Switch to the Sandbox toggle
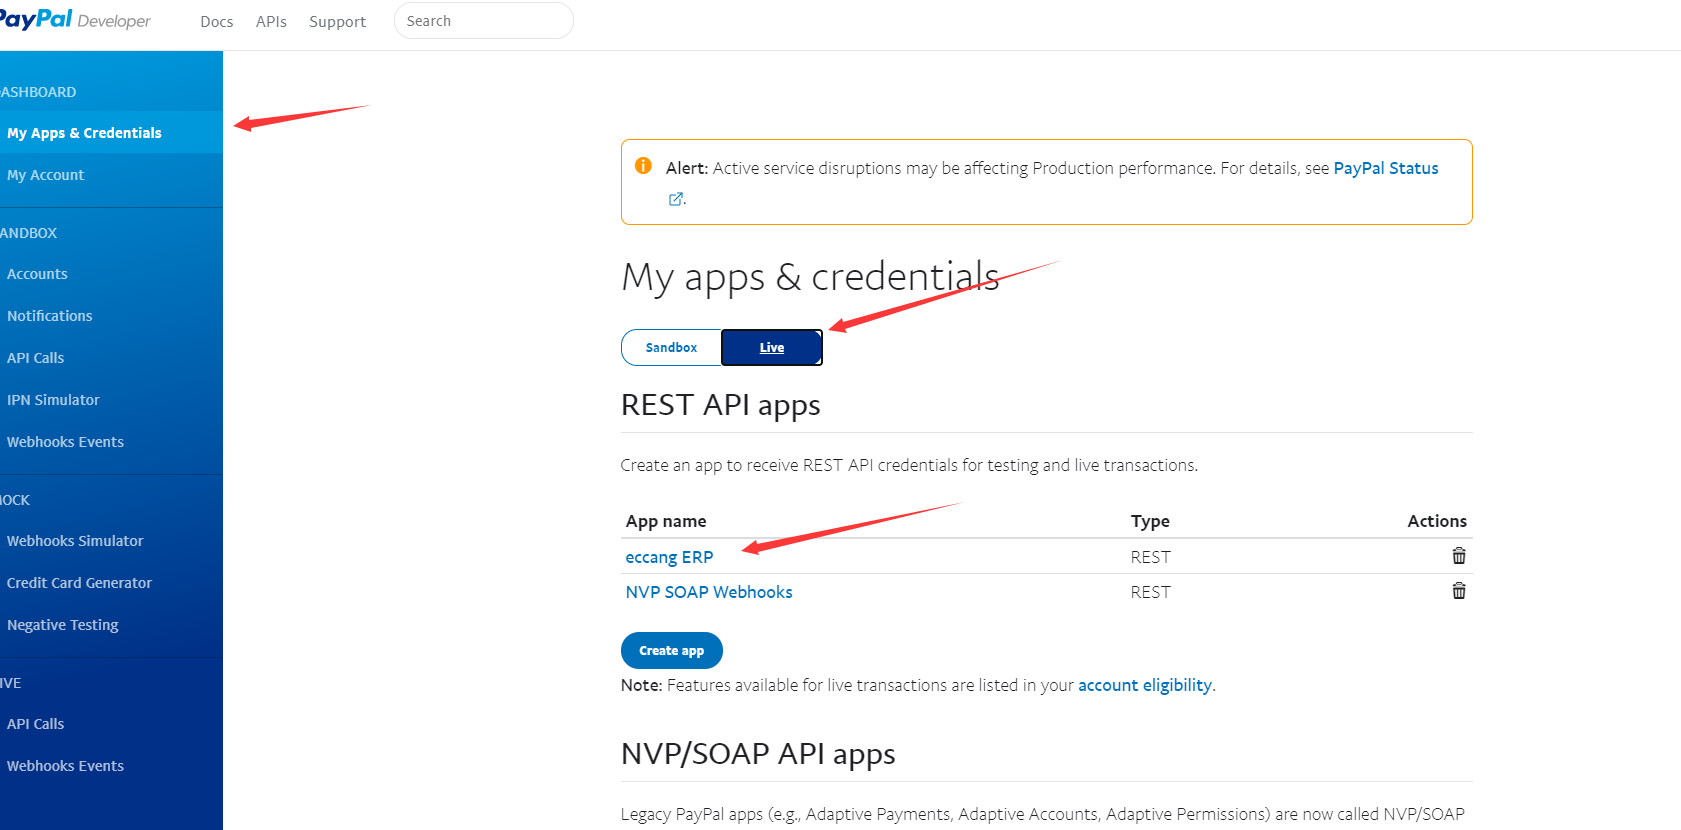Image resolution: width=1681 pixels, height=830 pixels. 671,348
